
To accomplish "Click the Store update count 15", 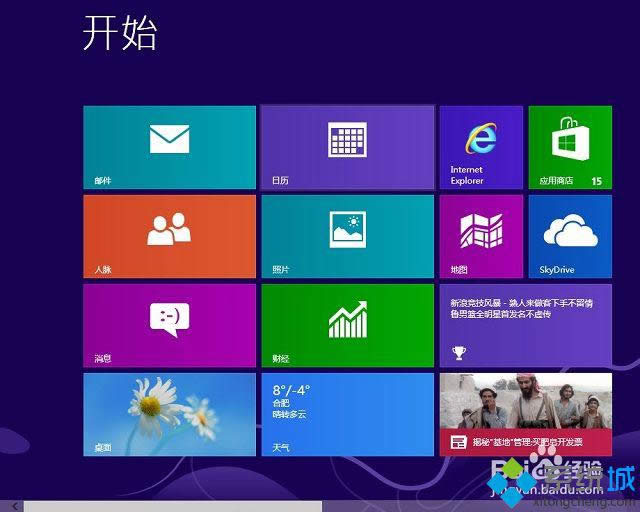I will tap(597, 181).
